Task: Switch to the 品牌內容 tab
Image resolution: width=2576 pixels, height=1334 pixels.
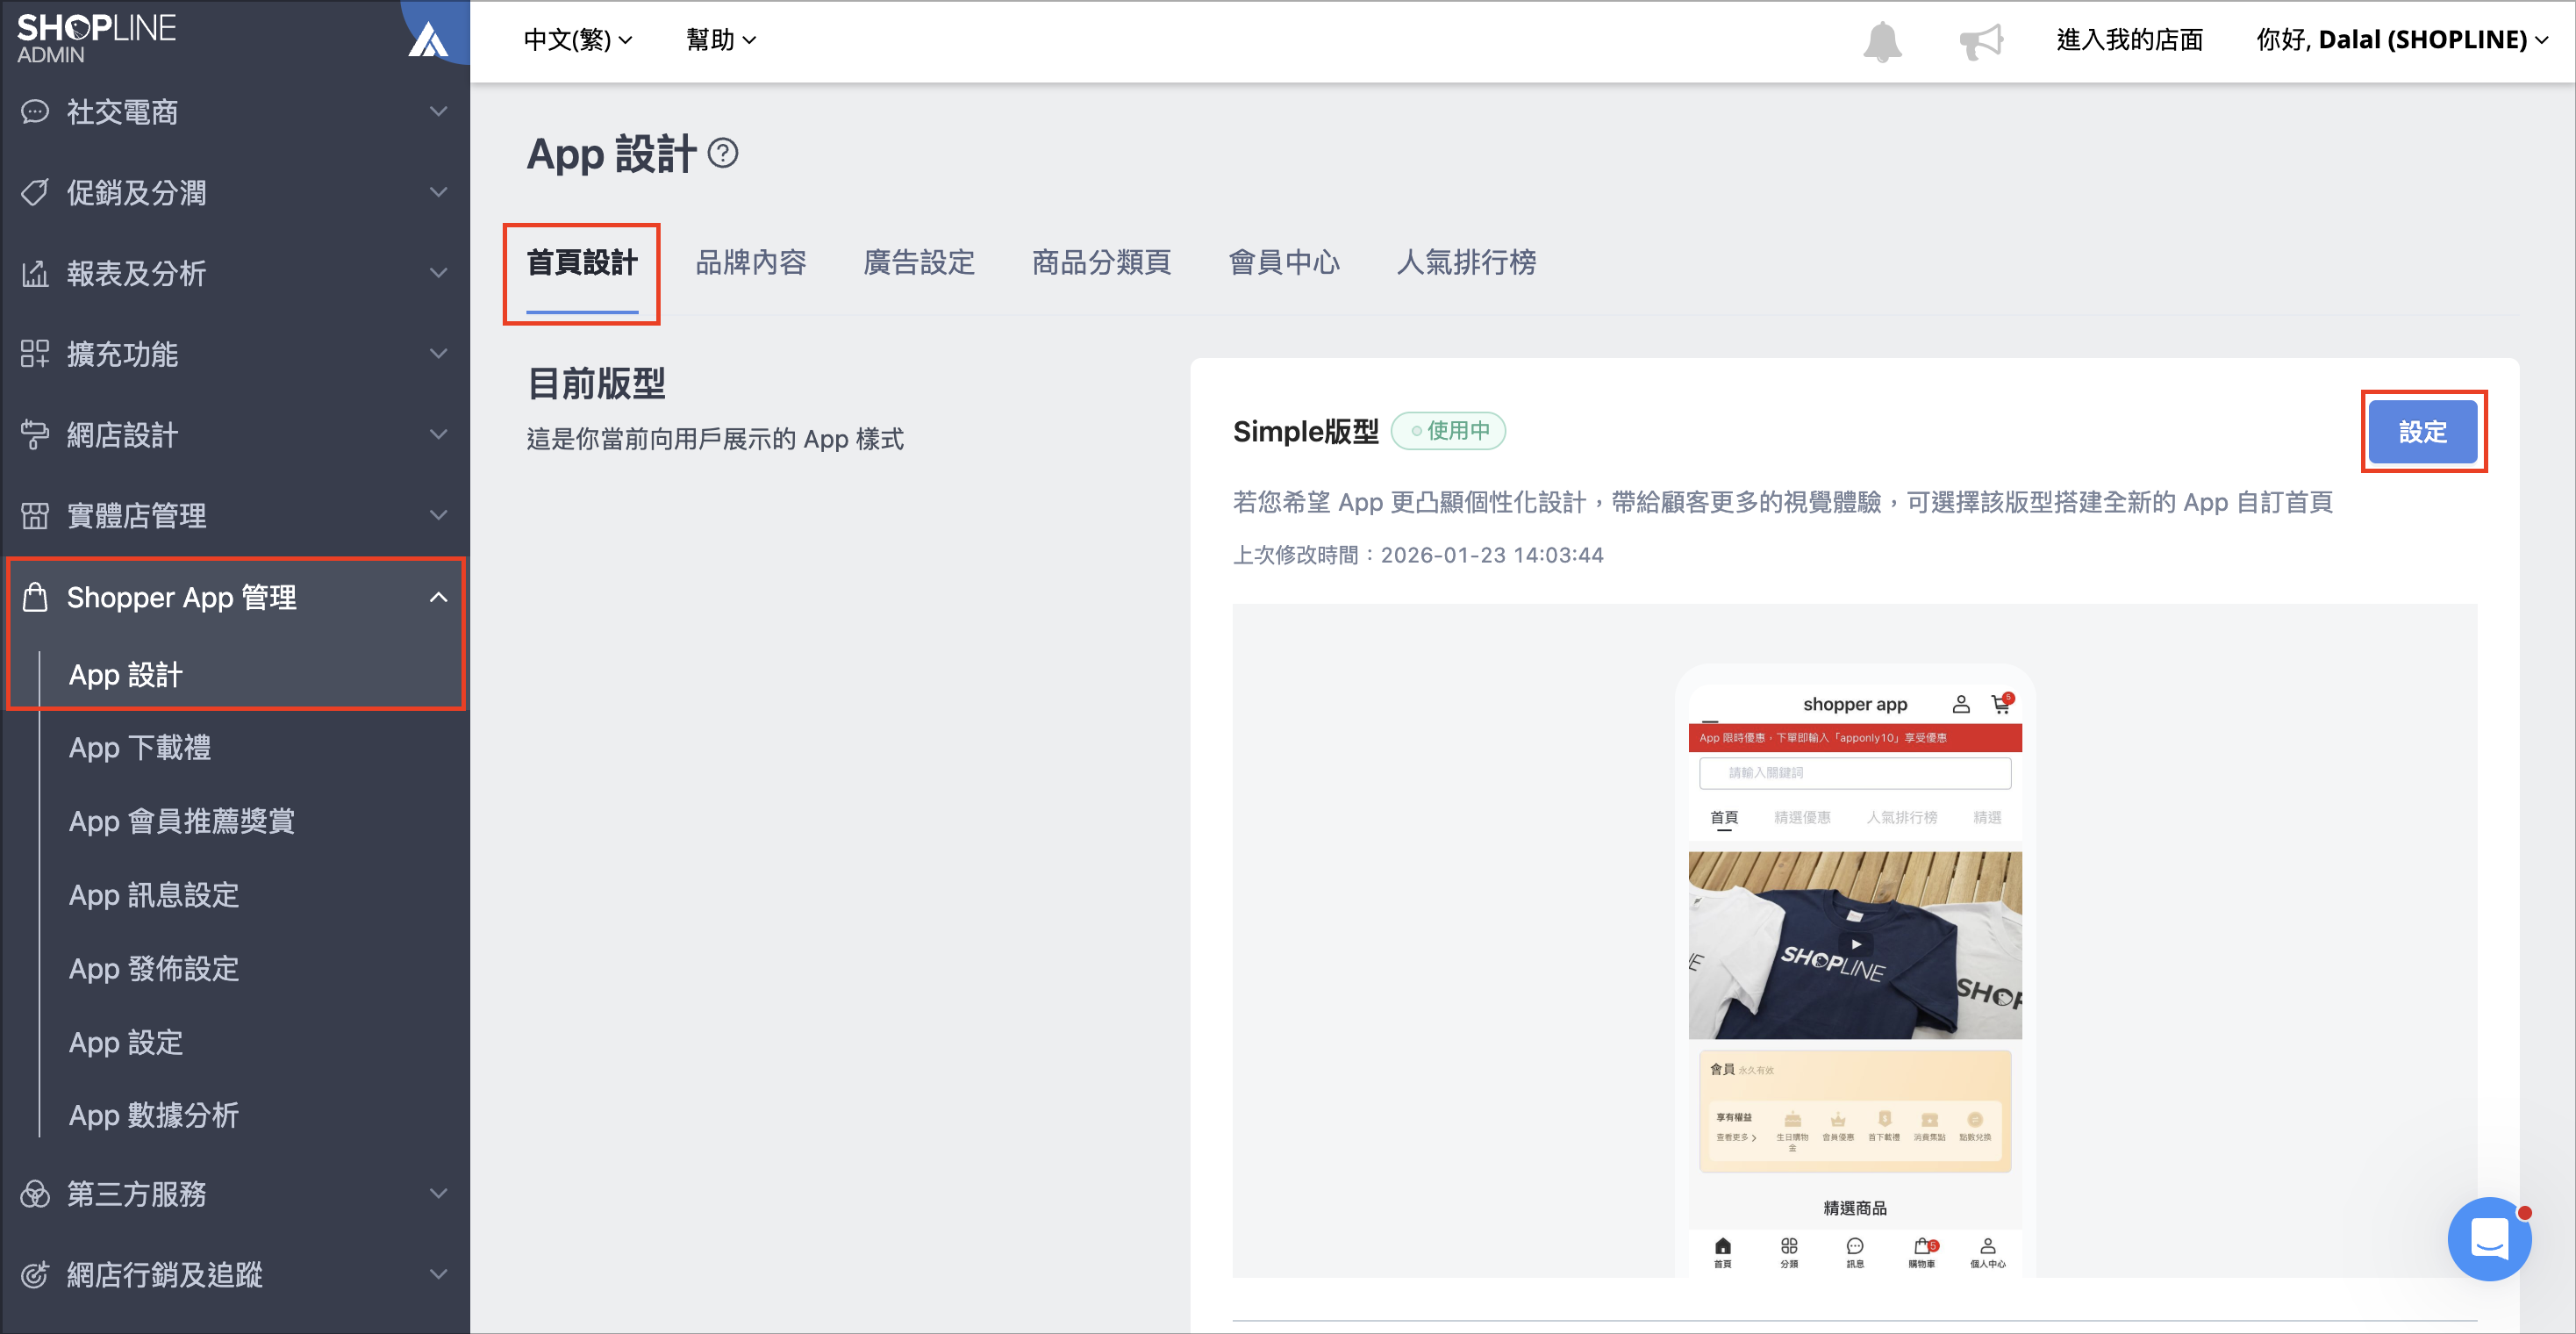Action: click(x=751, y=263)
